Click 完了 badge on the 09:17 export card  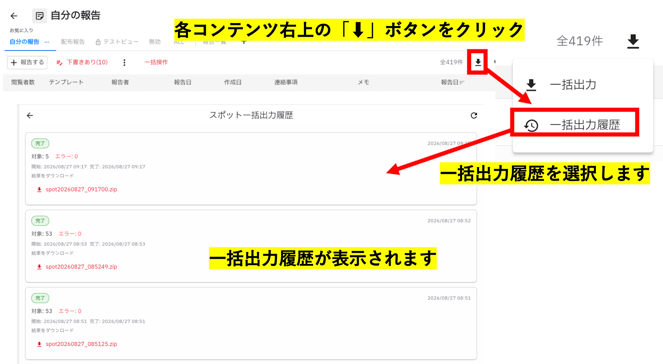(x=40, y=144)
